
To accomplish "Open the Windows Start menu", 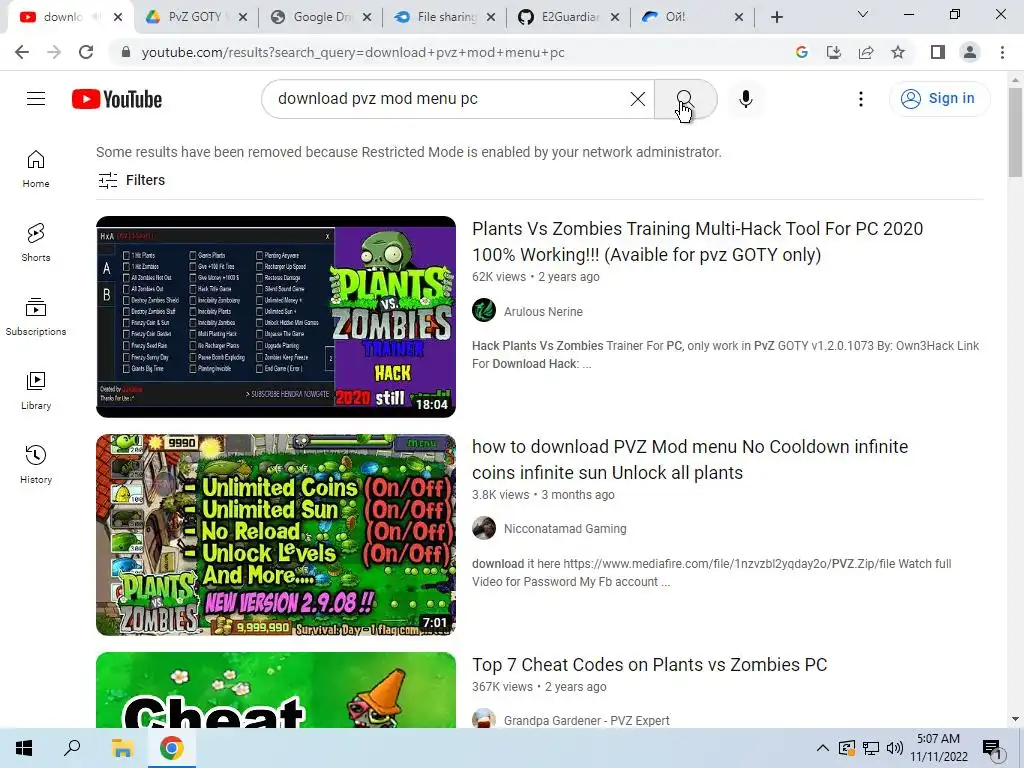I will point(24,748).
